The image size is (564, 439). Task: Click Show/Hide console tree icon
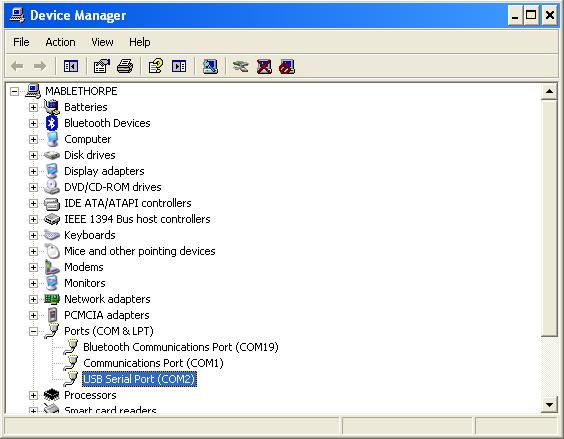(71, 66)
